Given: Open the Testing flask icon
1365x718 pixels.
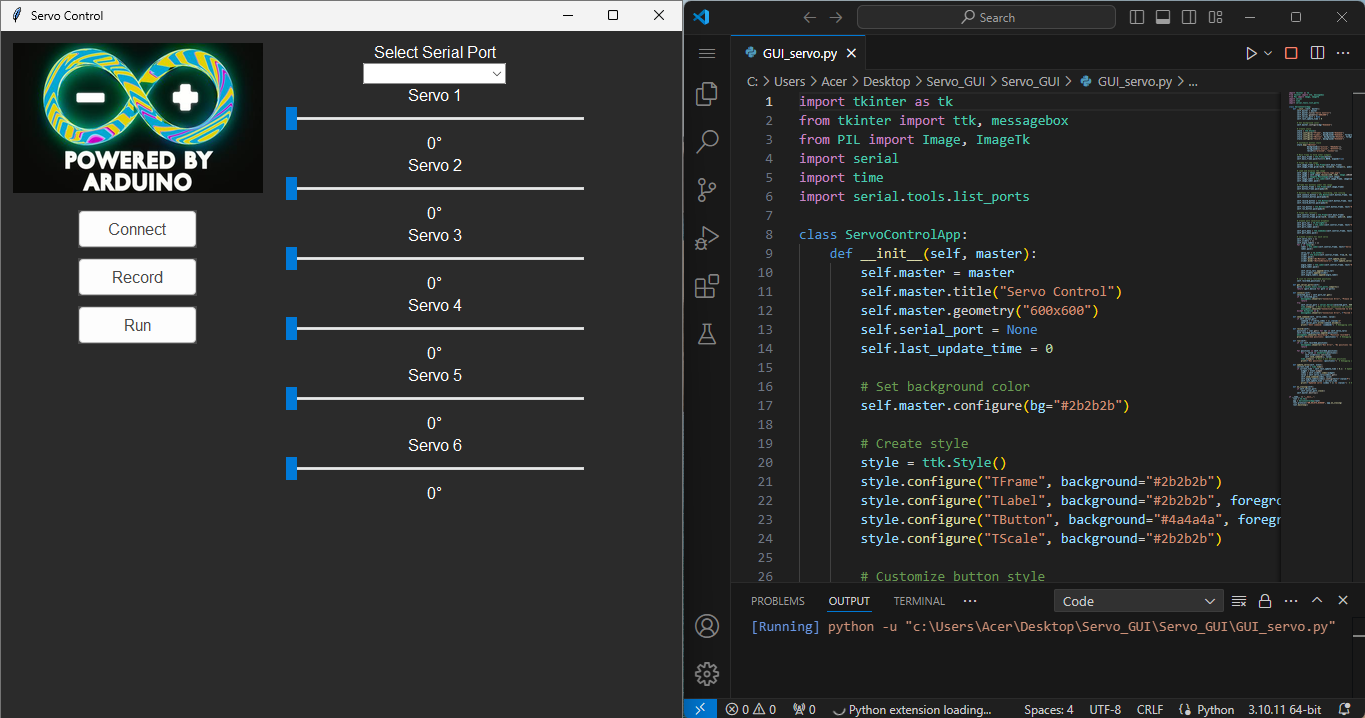Looking at the screenshot, I should pos(707,335).
